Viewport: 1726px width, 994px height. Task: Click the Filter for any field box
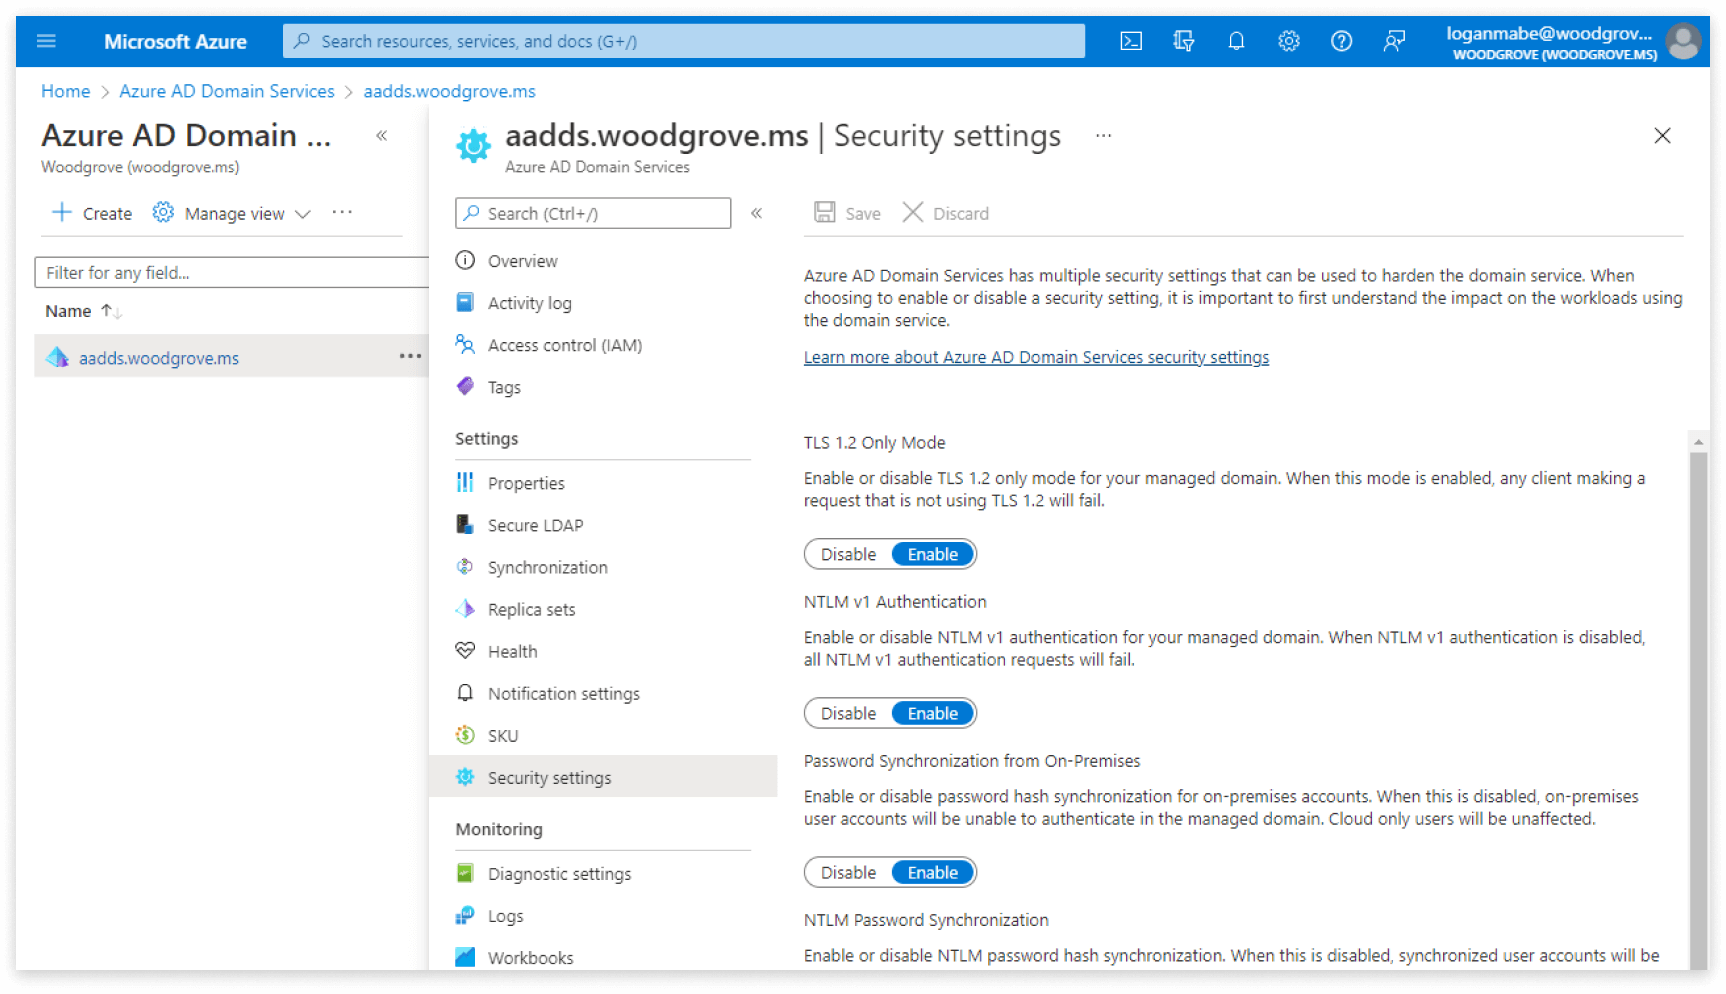232,272
